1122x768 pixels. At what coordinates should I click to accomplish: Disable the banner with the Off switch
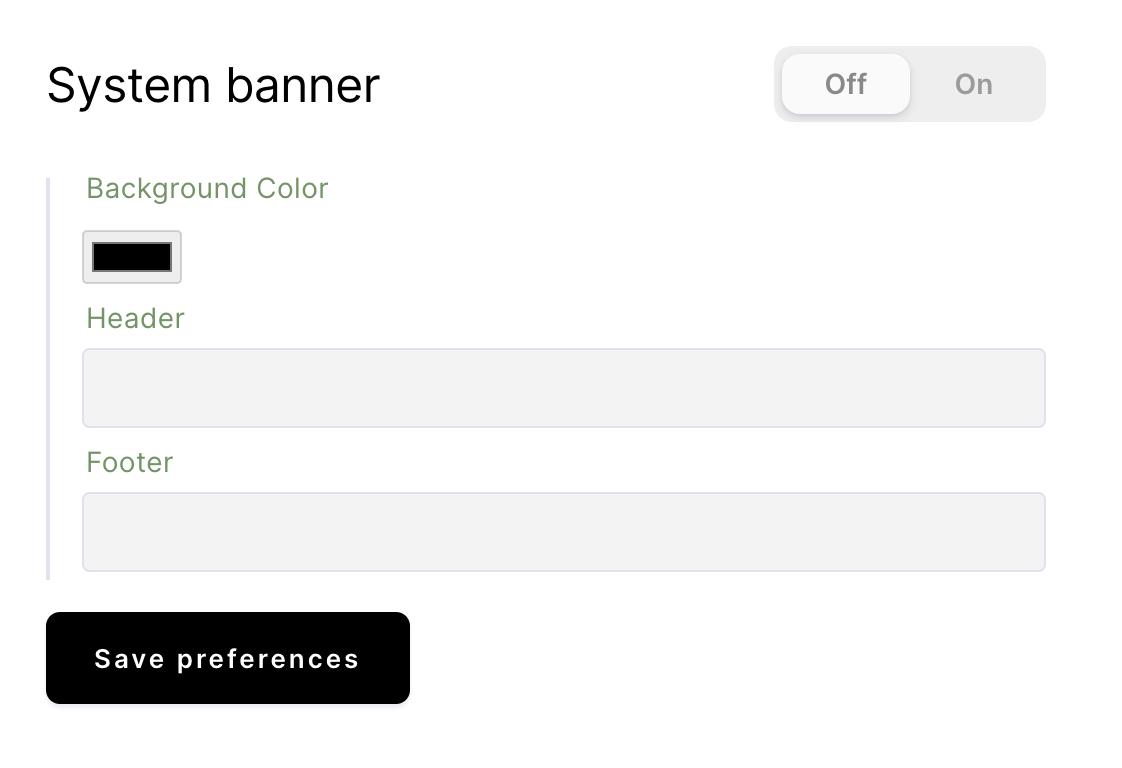tap(845, 84)
